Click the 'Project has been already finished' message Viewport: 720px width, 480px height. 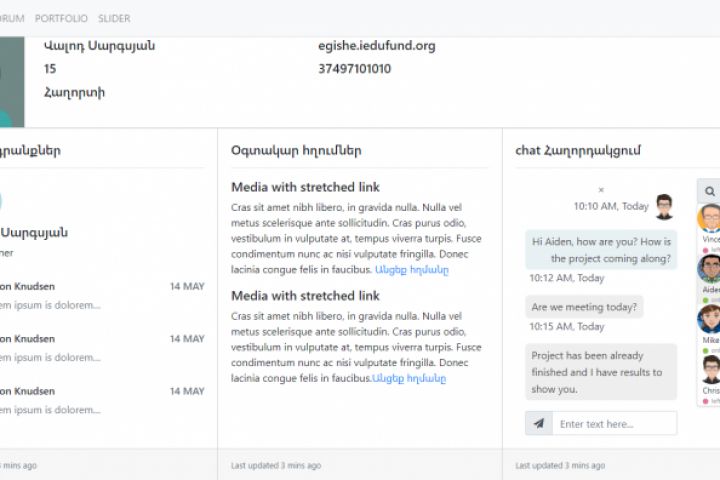point(600,372)
